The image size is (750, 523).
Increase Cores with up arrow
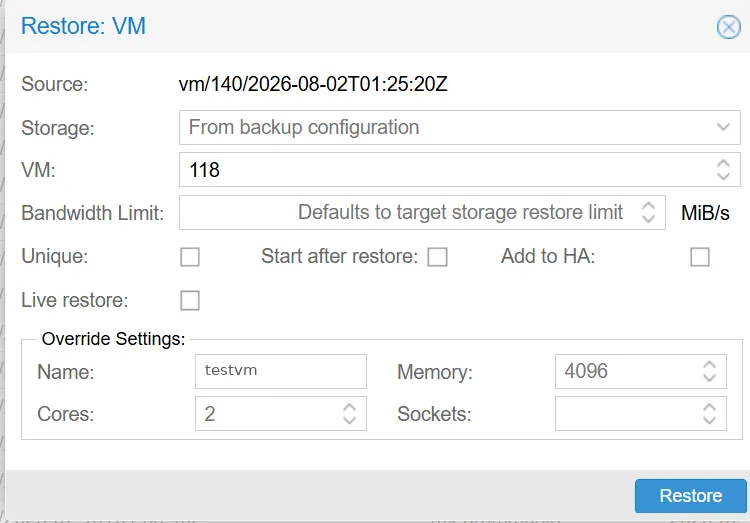click(x=350, y=408)
